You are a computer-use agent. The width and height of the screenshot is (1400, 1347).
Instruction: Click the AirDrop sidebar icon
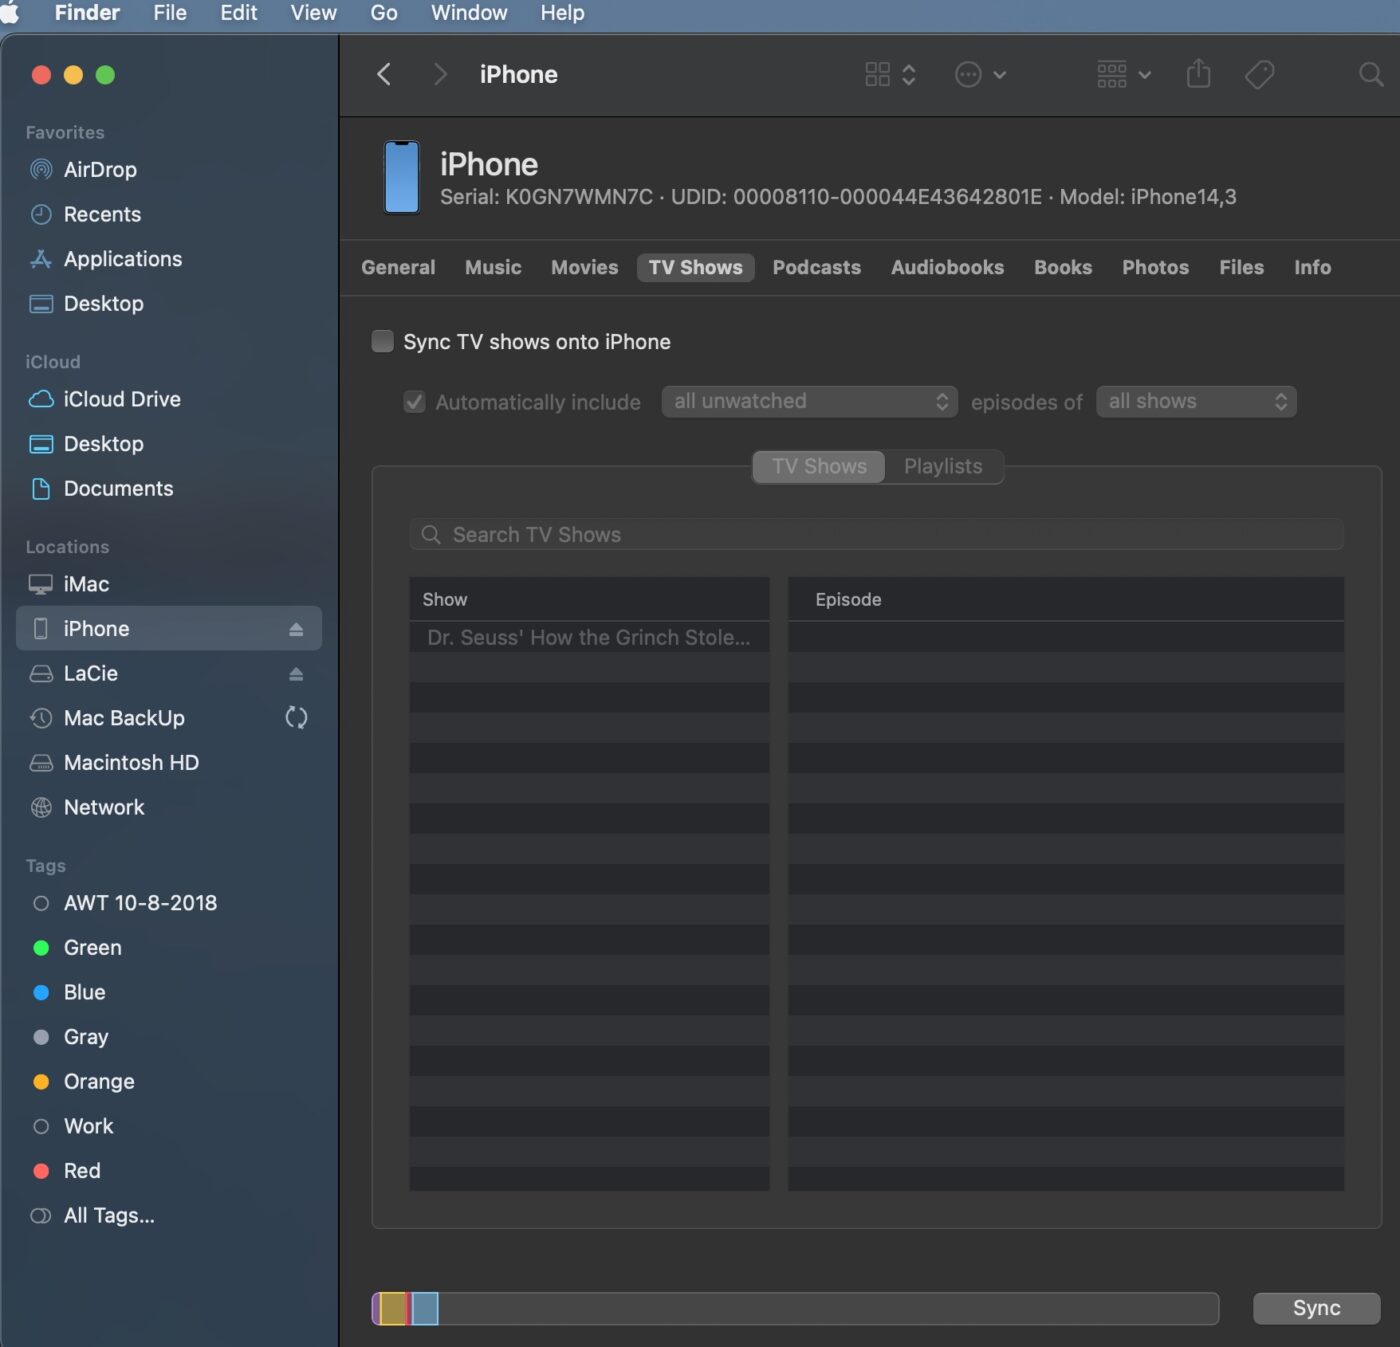pos(41,170)
